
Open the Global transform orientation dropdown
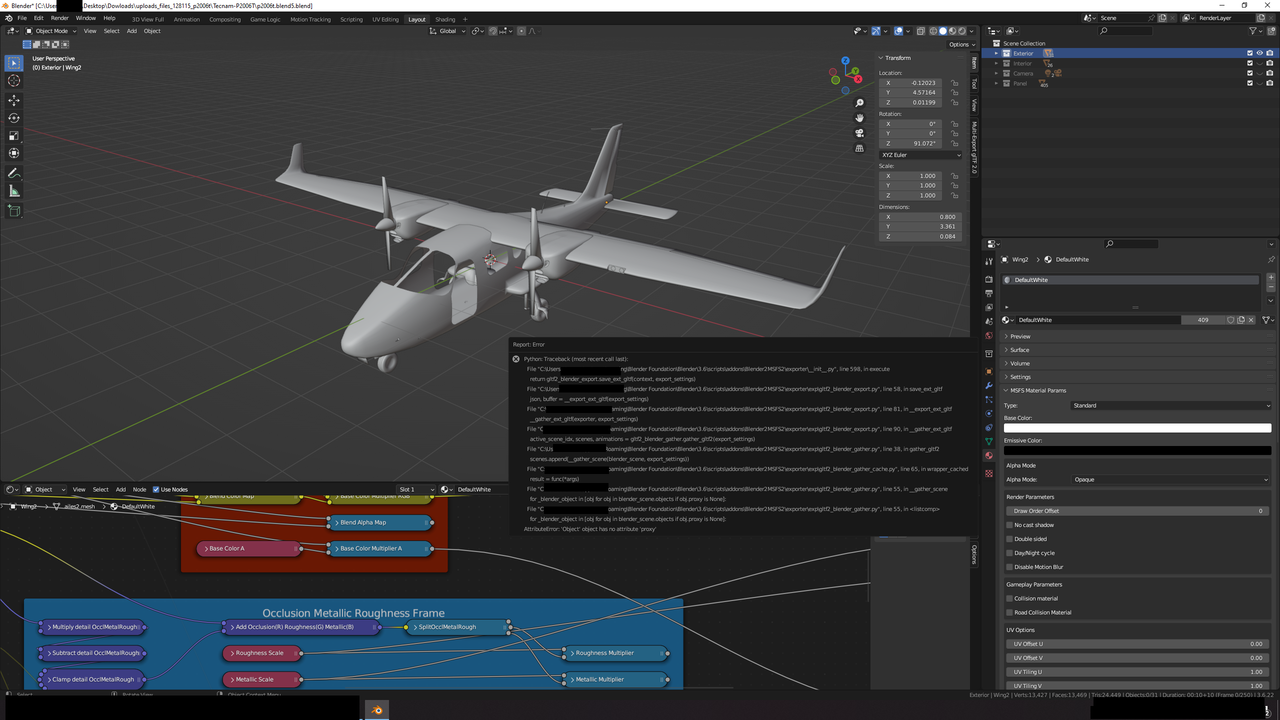click(447, 31)
